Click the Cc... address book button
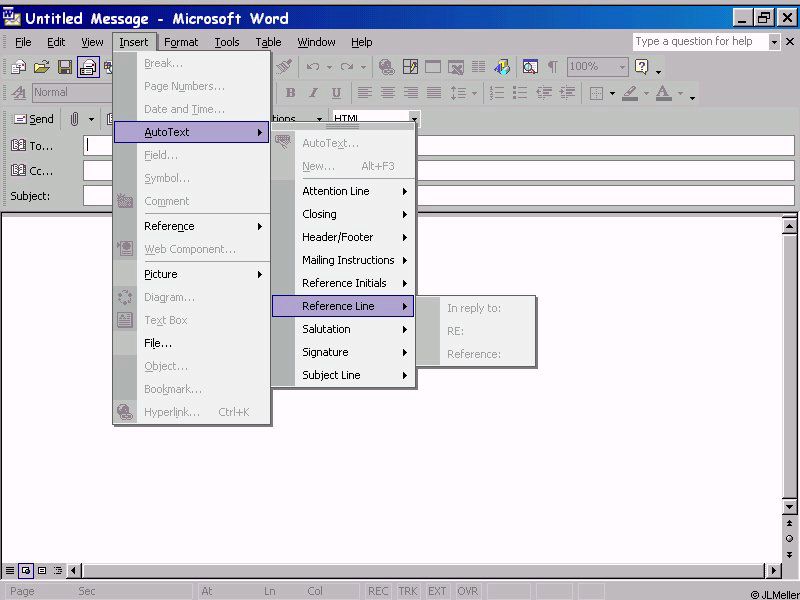800x600 pixels. coord(32,171)
